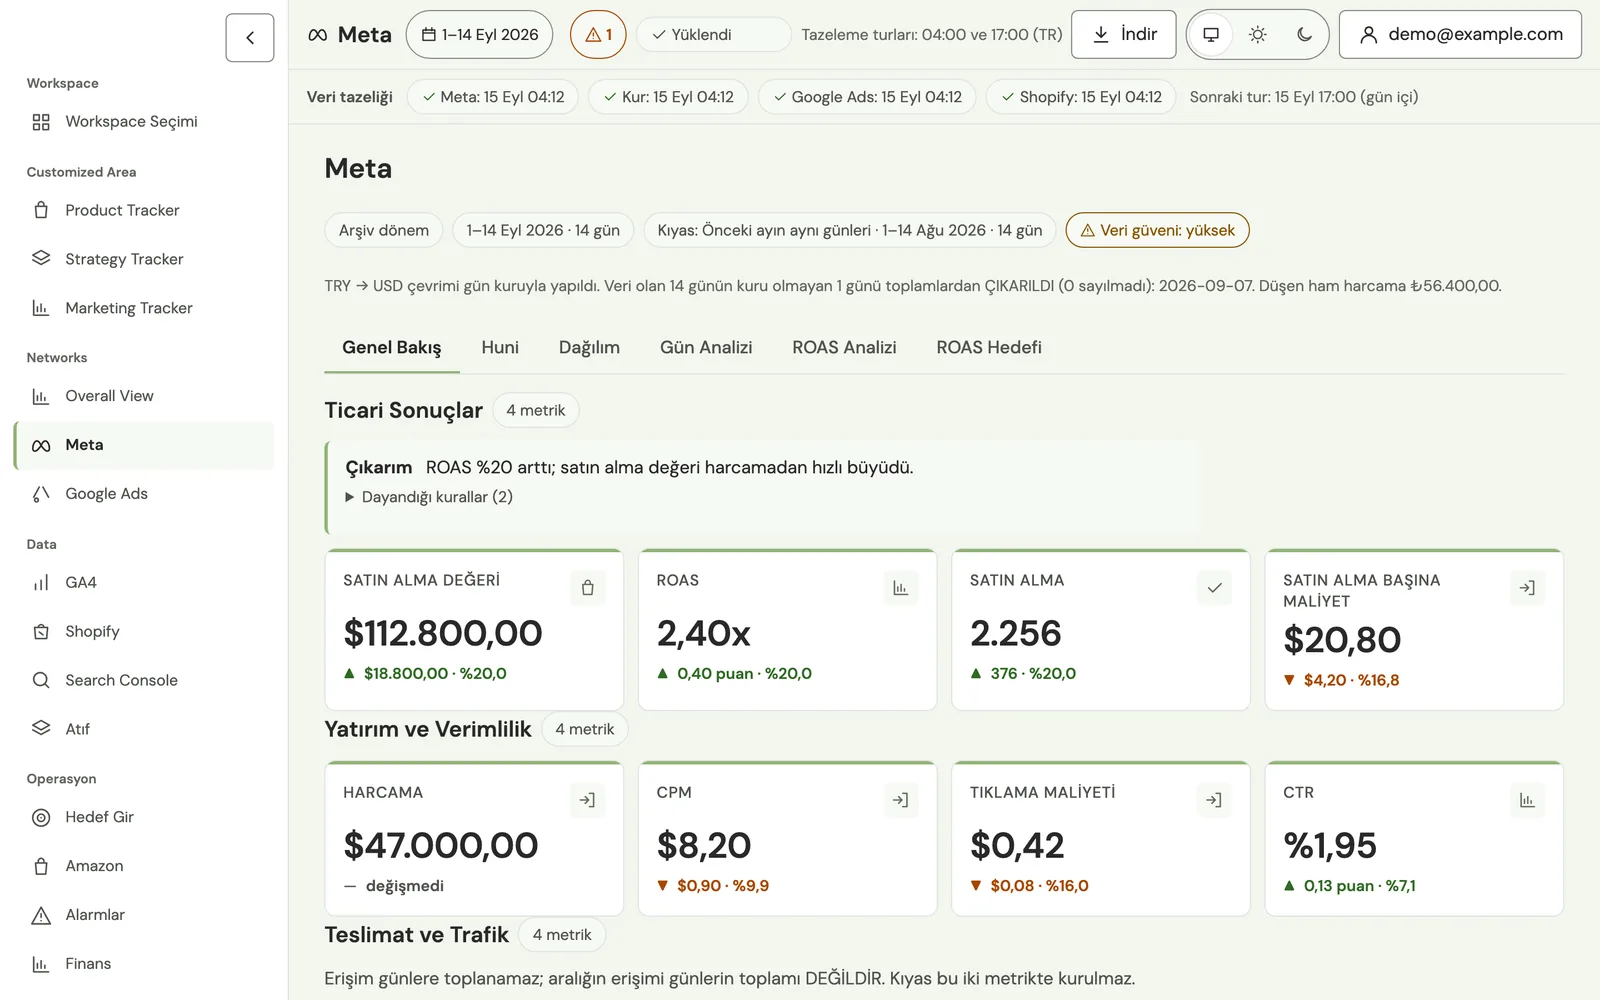Click the arrow icon on Satın Alma Başına Maliyet card
The width and height of the screenshot is (1600, 1000).
[1527, 588]
